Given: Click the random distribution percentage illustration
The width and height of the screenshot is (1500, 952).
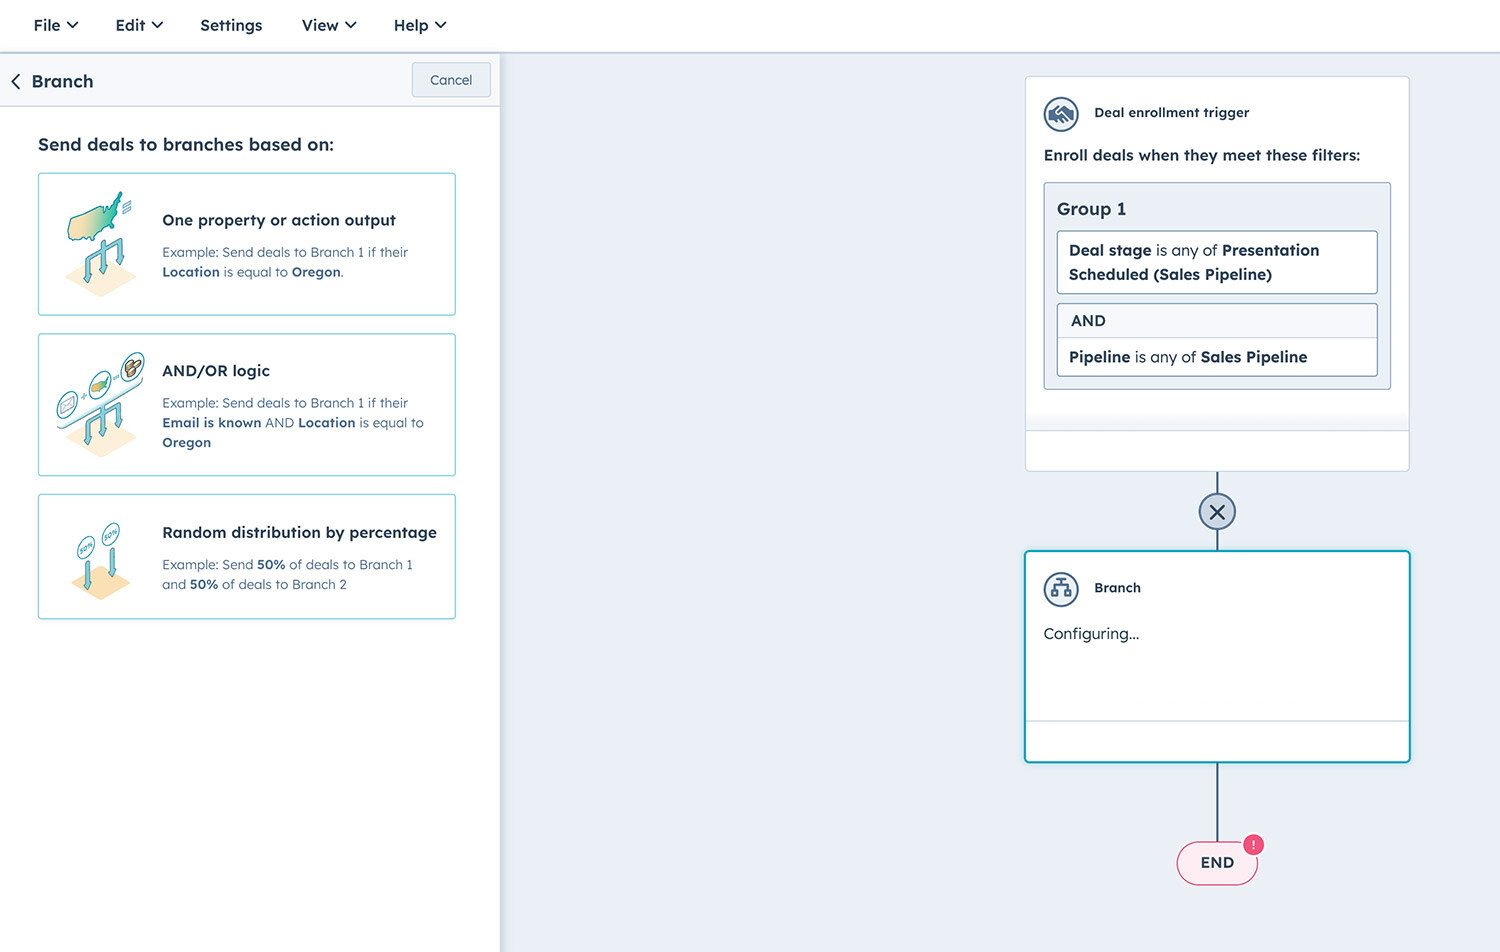Looking at the screenshot, I should click(100, 558).
